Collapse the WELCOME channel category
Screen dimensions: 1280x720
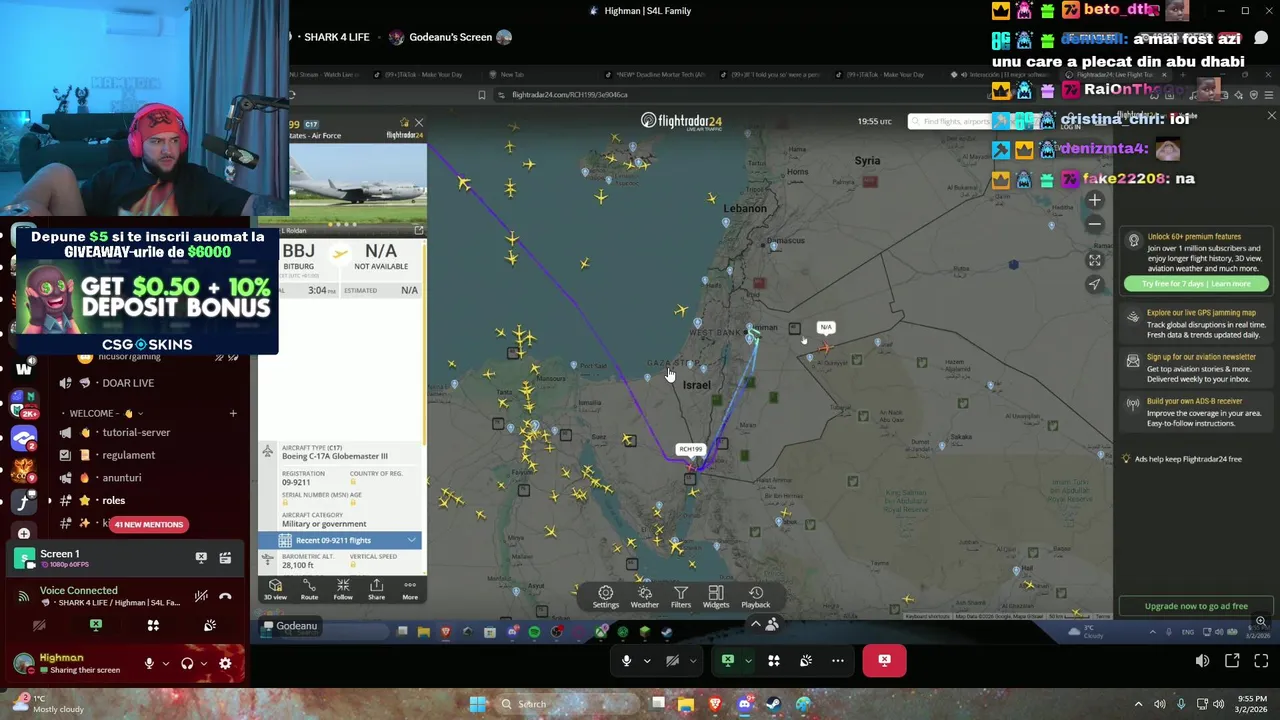click(x=102, y=413)
